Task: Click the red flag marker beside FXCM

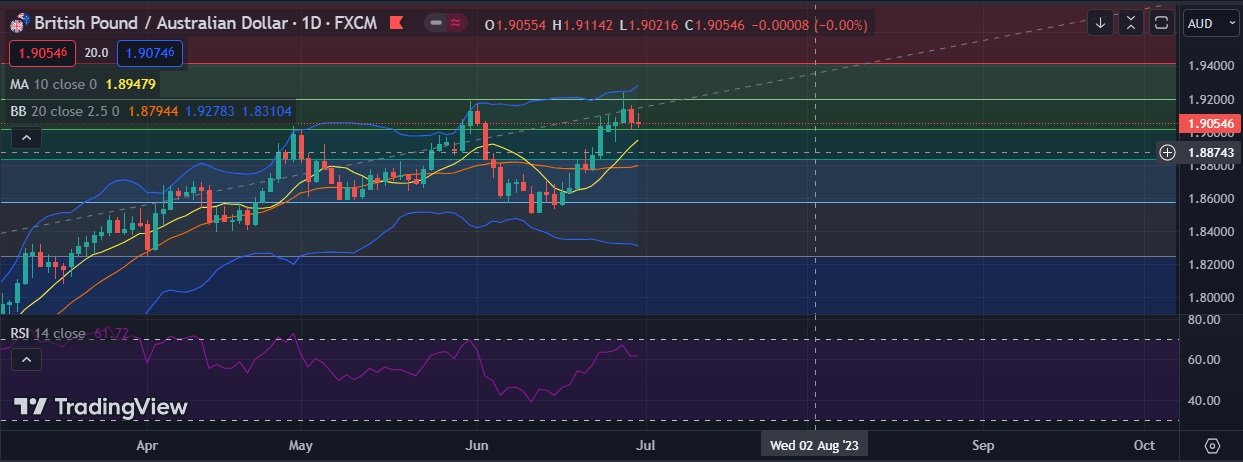Action: tap(397, 23)
